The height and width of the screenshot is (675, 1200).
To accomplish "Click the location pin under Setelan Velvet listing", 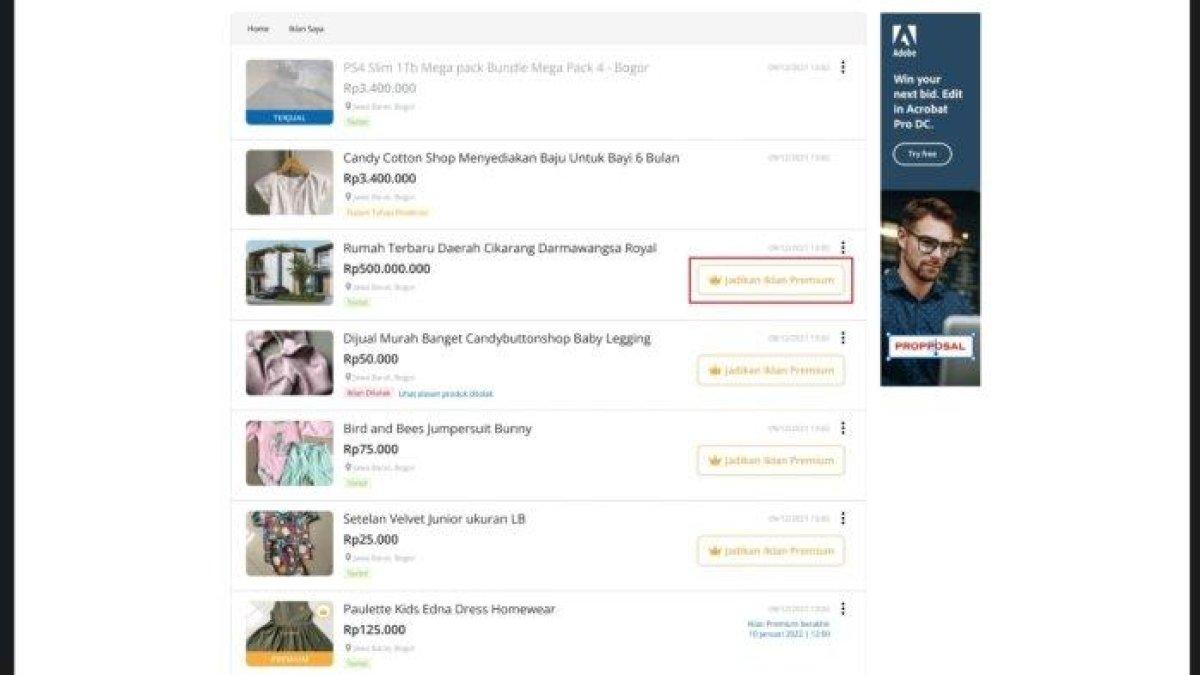I will [x=349, y=558].
